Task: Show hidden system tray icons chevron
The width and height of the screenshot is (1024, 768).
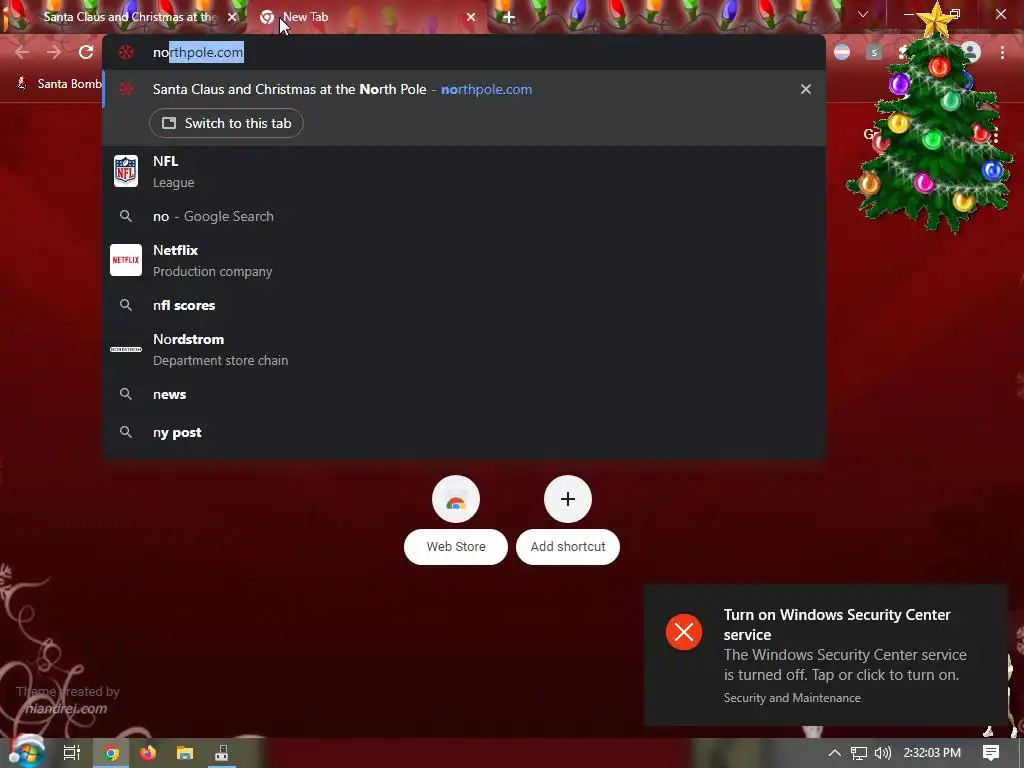Action: coord(835,753)
